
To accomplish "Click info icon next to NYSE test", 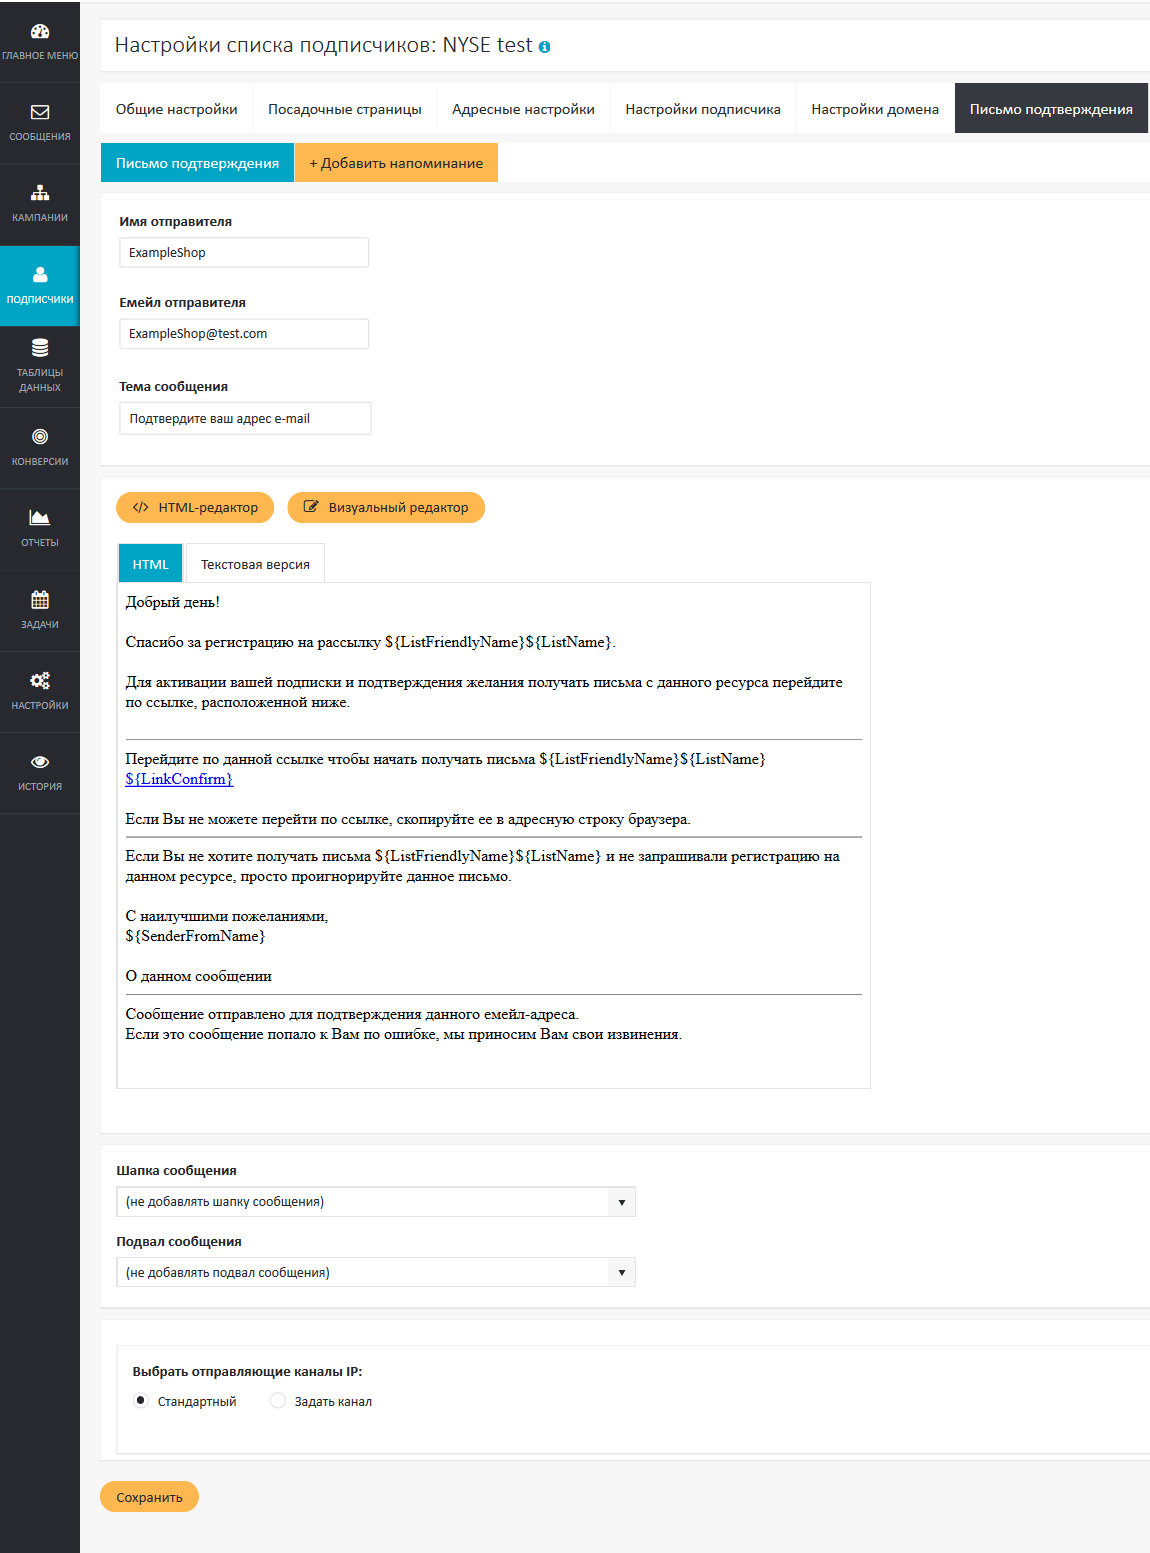I will click(545, 47).
